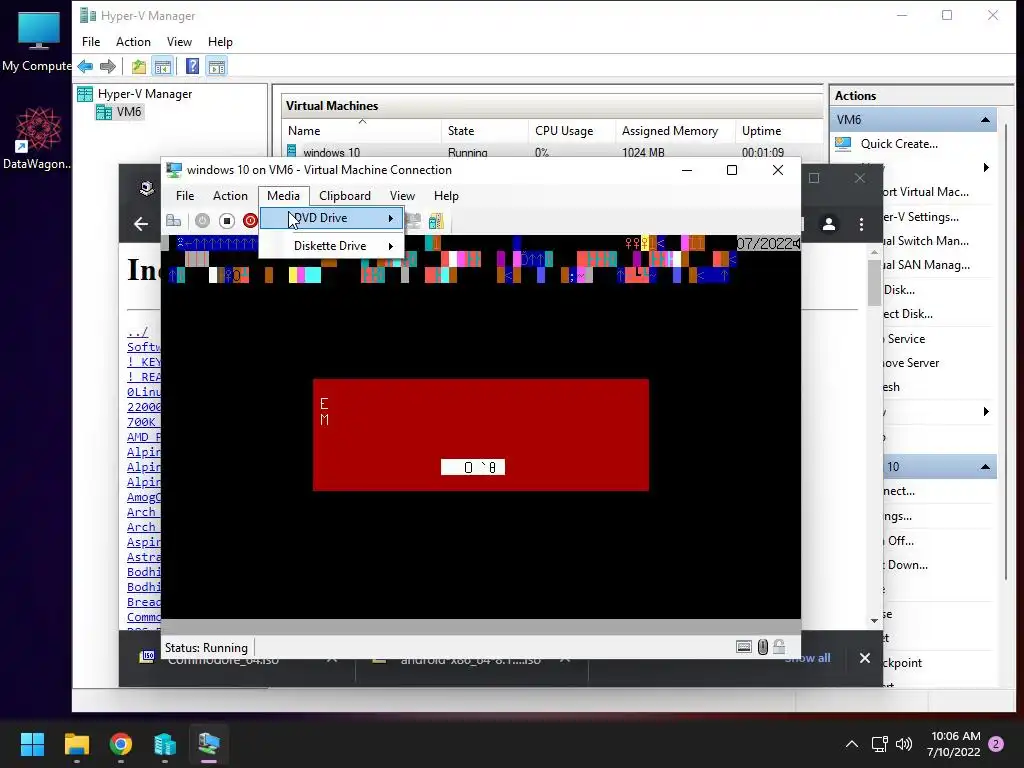
Task: Open Action menu in VM Connection window
Action: point(230,196)
